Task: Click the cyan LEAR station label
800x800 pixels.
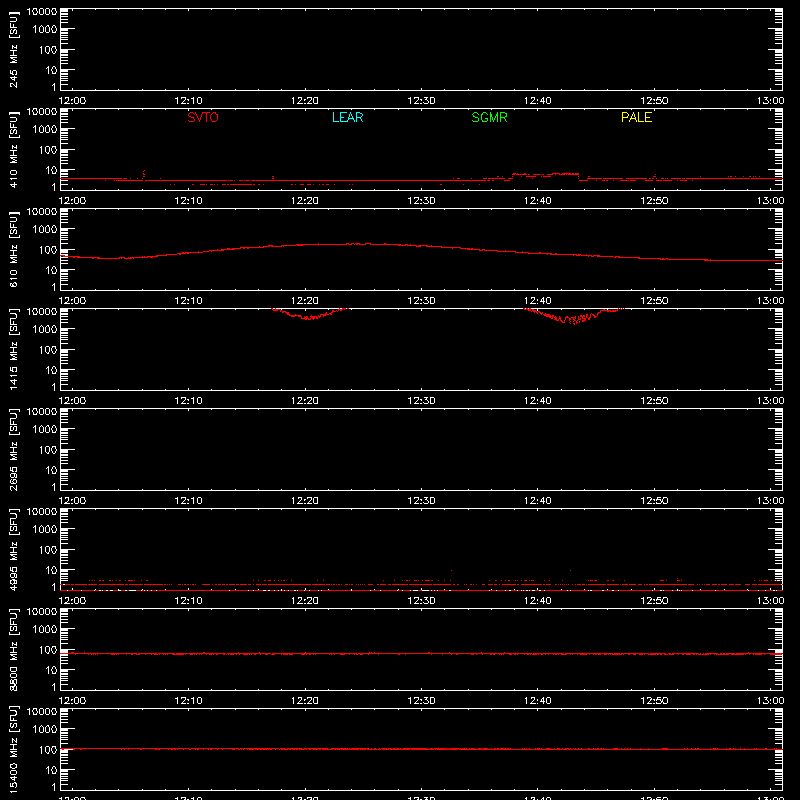Action: [347, 117]
